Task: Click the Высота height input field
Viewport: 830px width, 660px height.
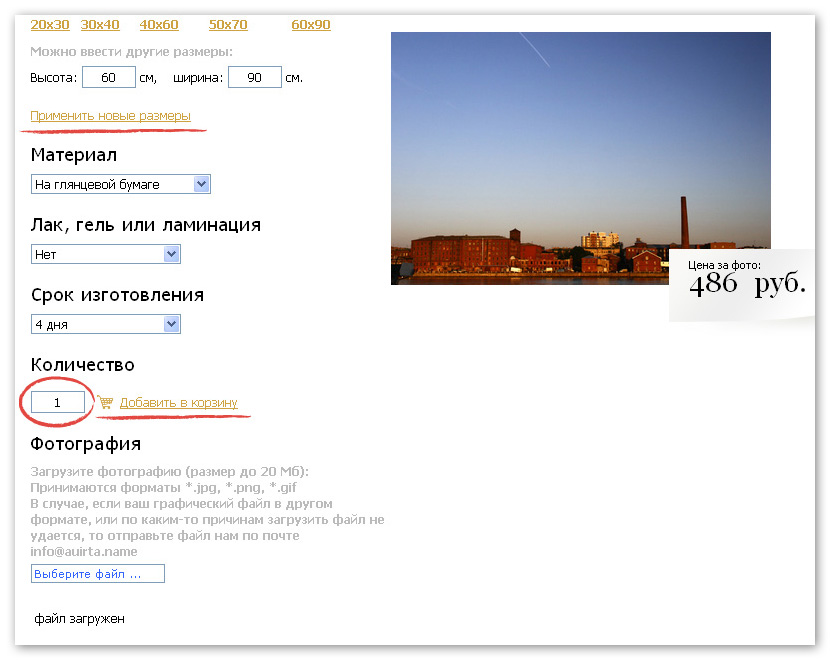Action: coord(109,77)
